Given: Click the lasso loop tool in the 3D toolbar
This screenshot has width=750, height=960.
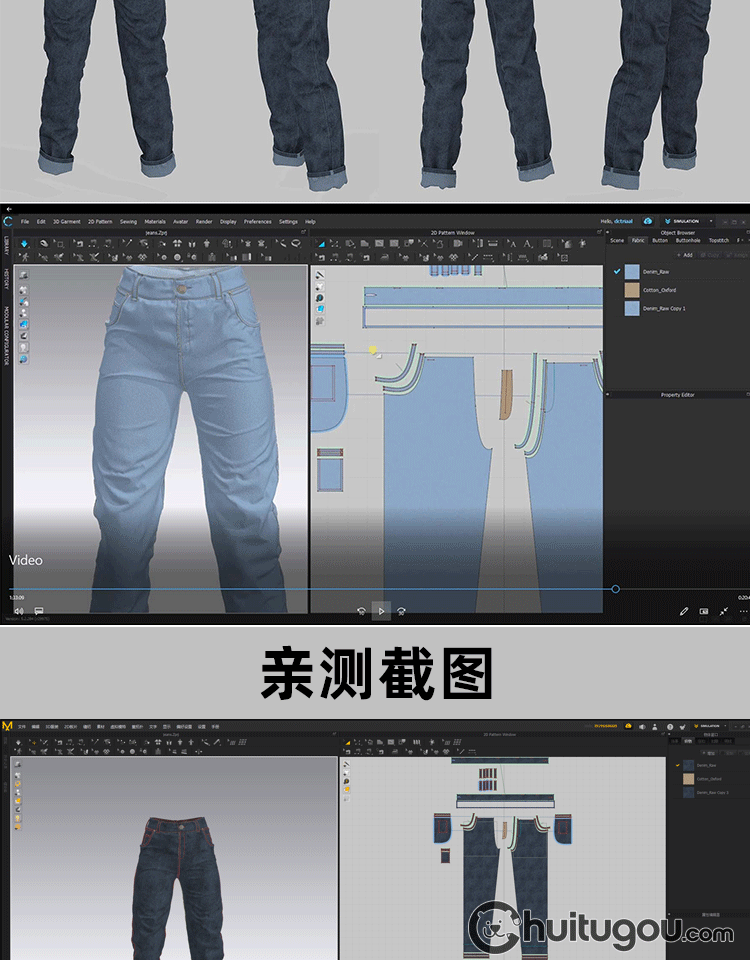Looking at the screenshot, I should tap(296, 244).
